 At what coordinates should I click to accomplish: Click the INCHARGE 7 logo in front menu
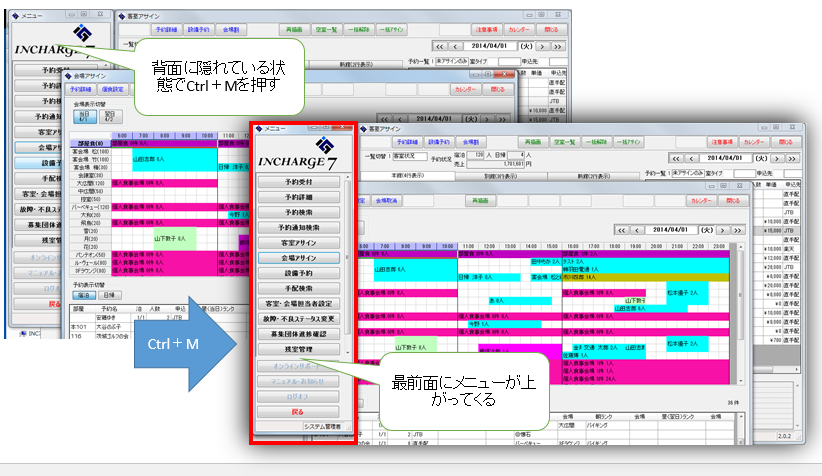pos(297,154)
